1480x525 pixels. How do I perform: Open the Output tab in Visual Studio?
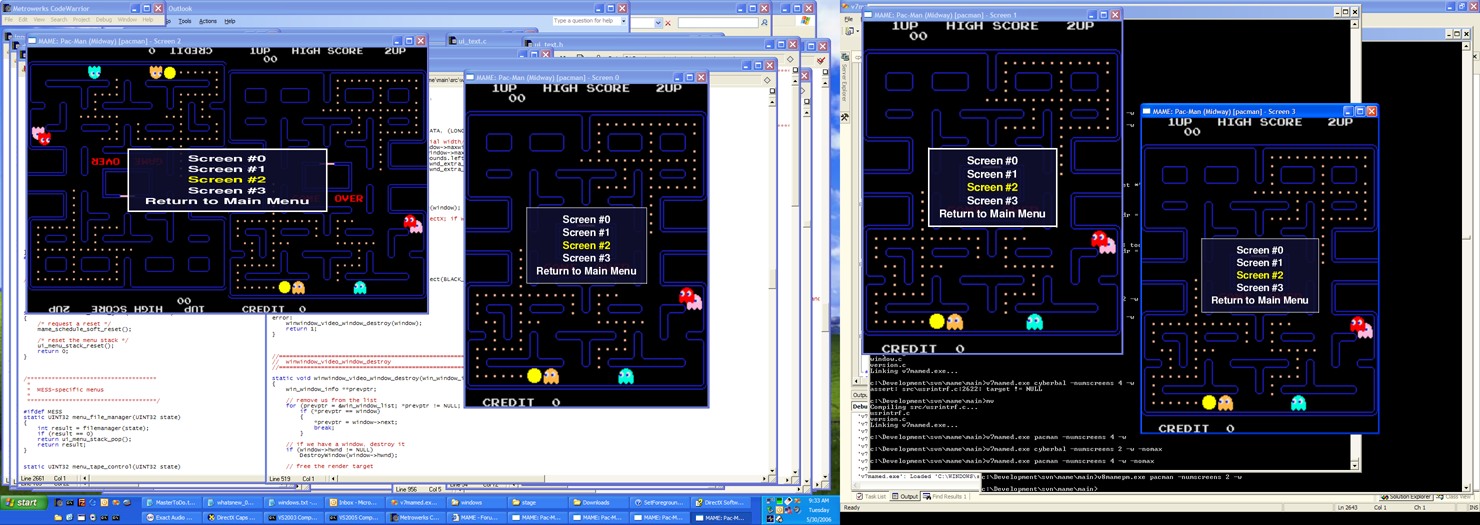[906, 496]
